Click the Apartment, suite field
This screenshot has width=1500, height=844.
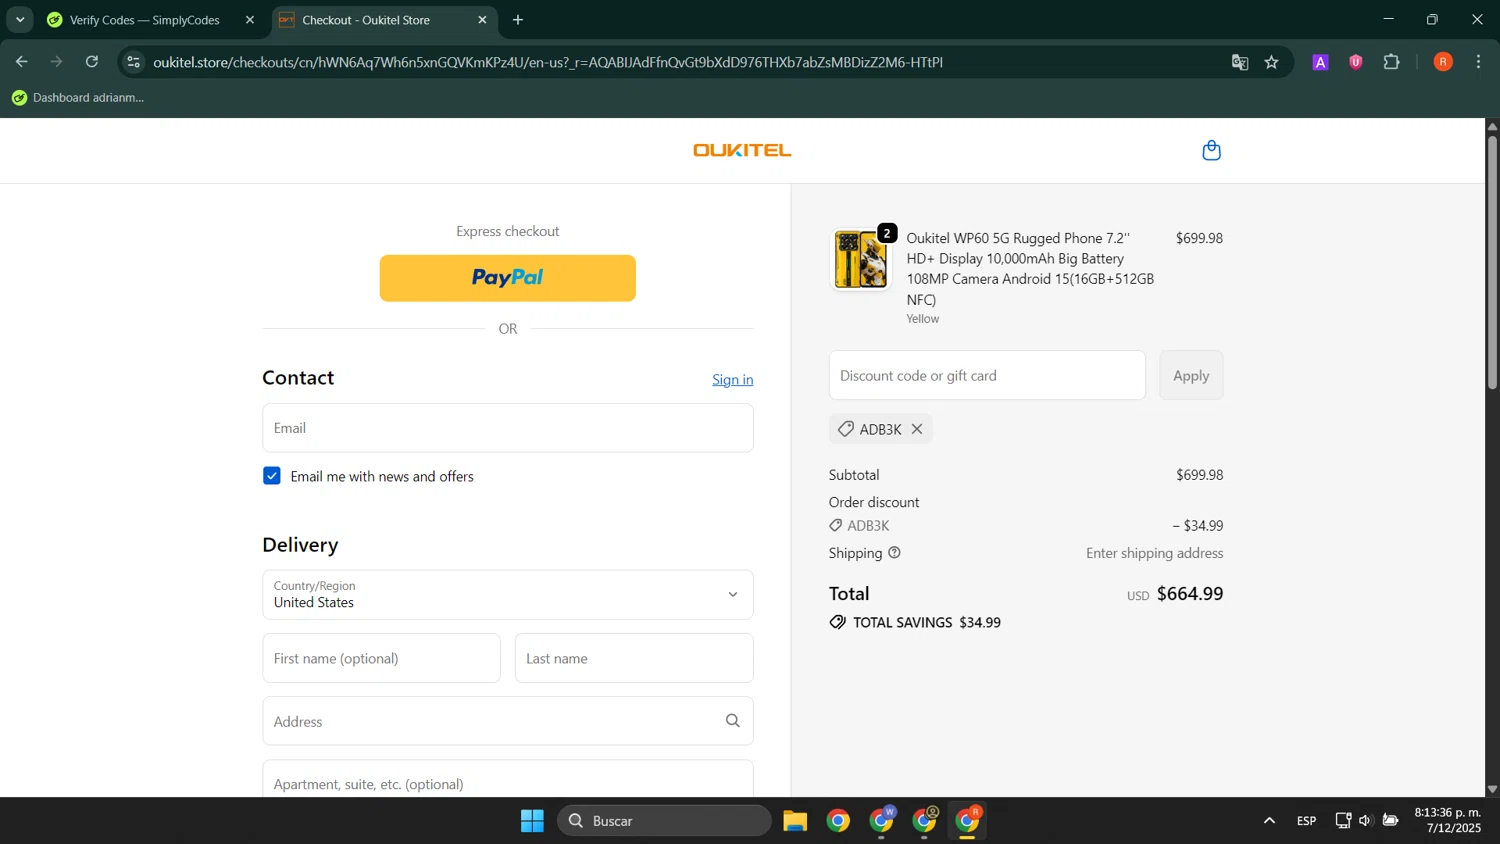point(508,780)
